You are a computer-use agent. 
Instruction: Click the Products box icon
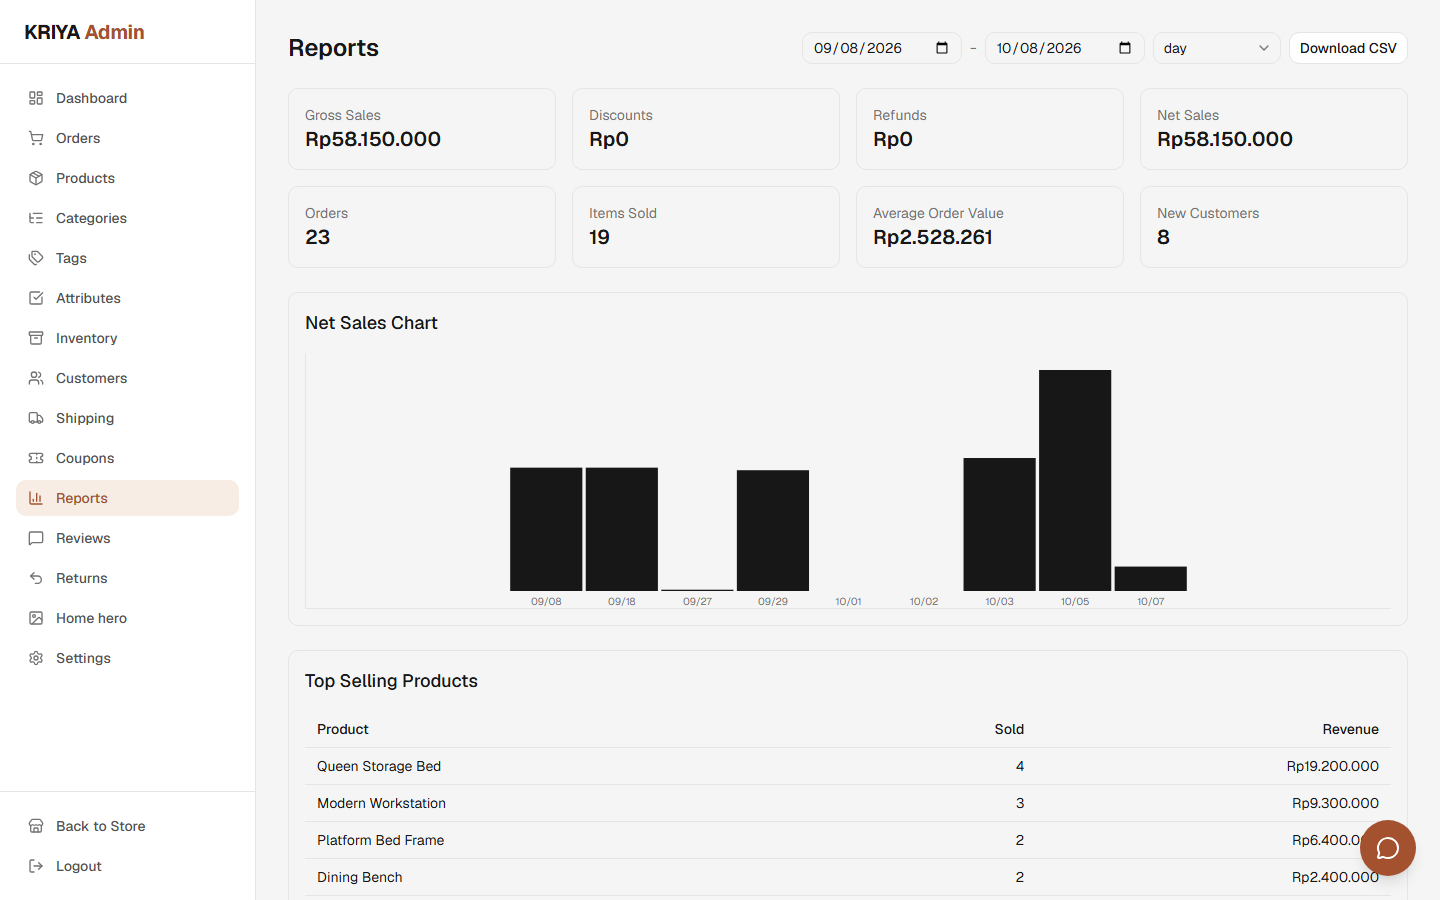point(36,178)
